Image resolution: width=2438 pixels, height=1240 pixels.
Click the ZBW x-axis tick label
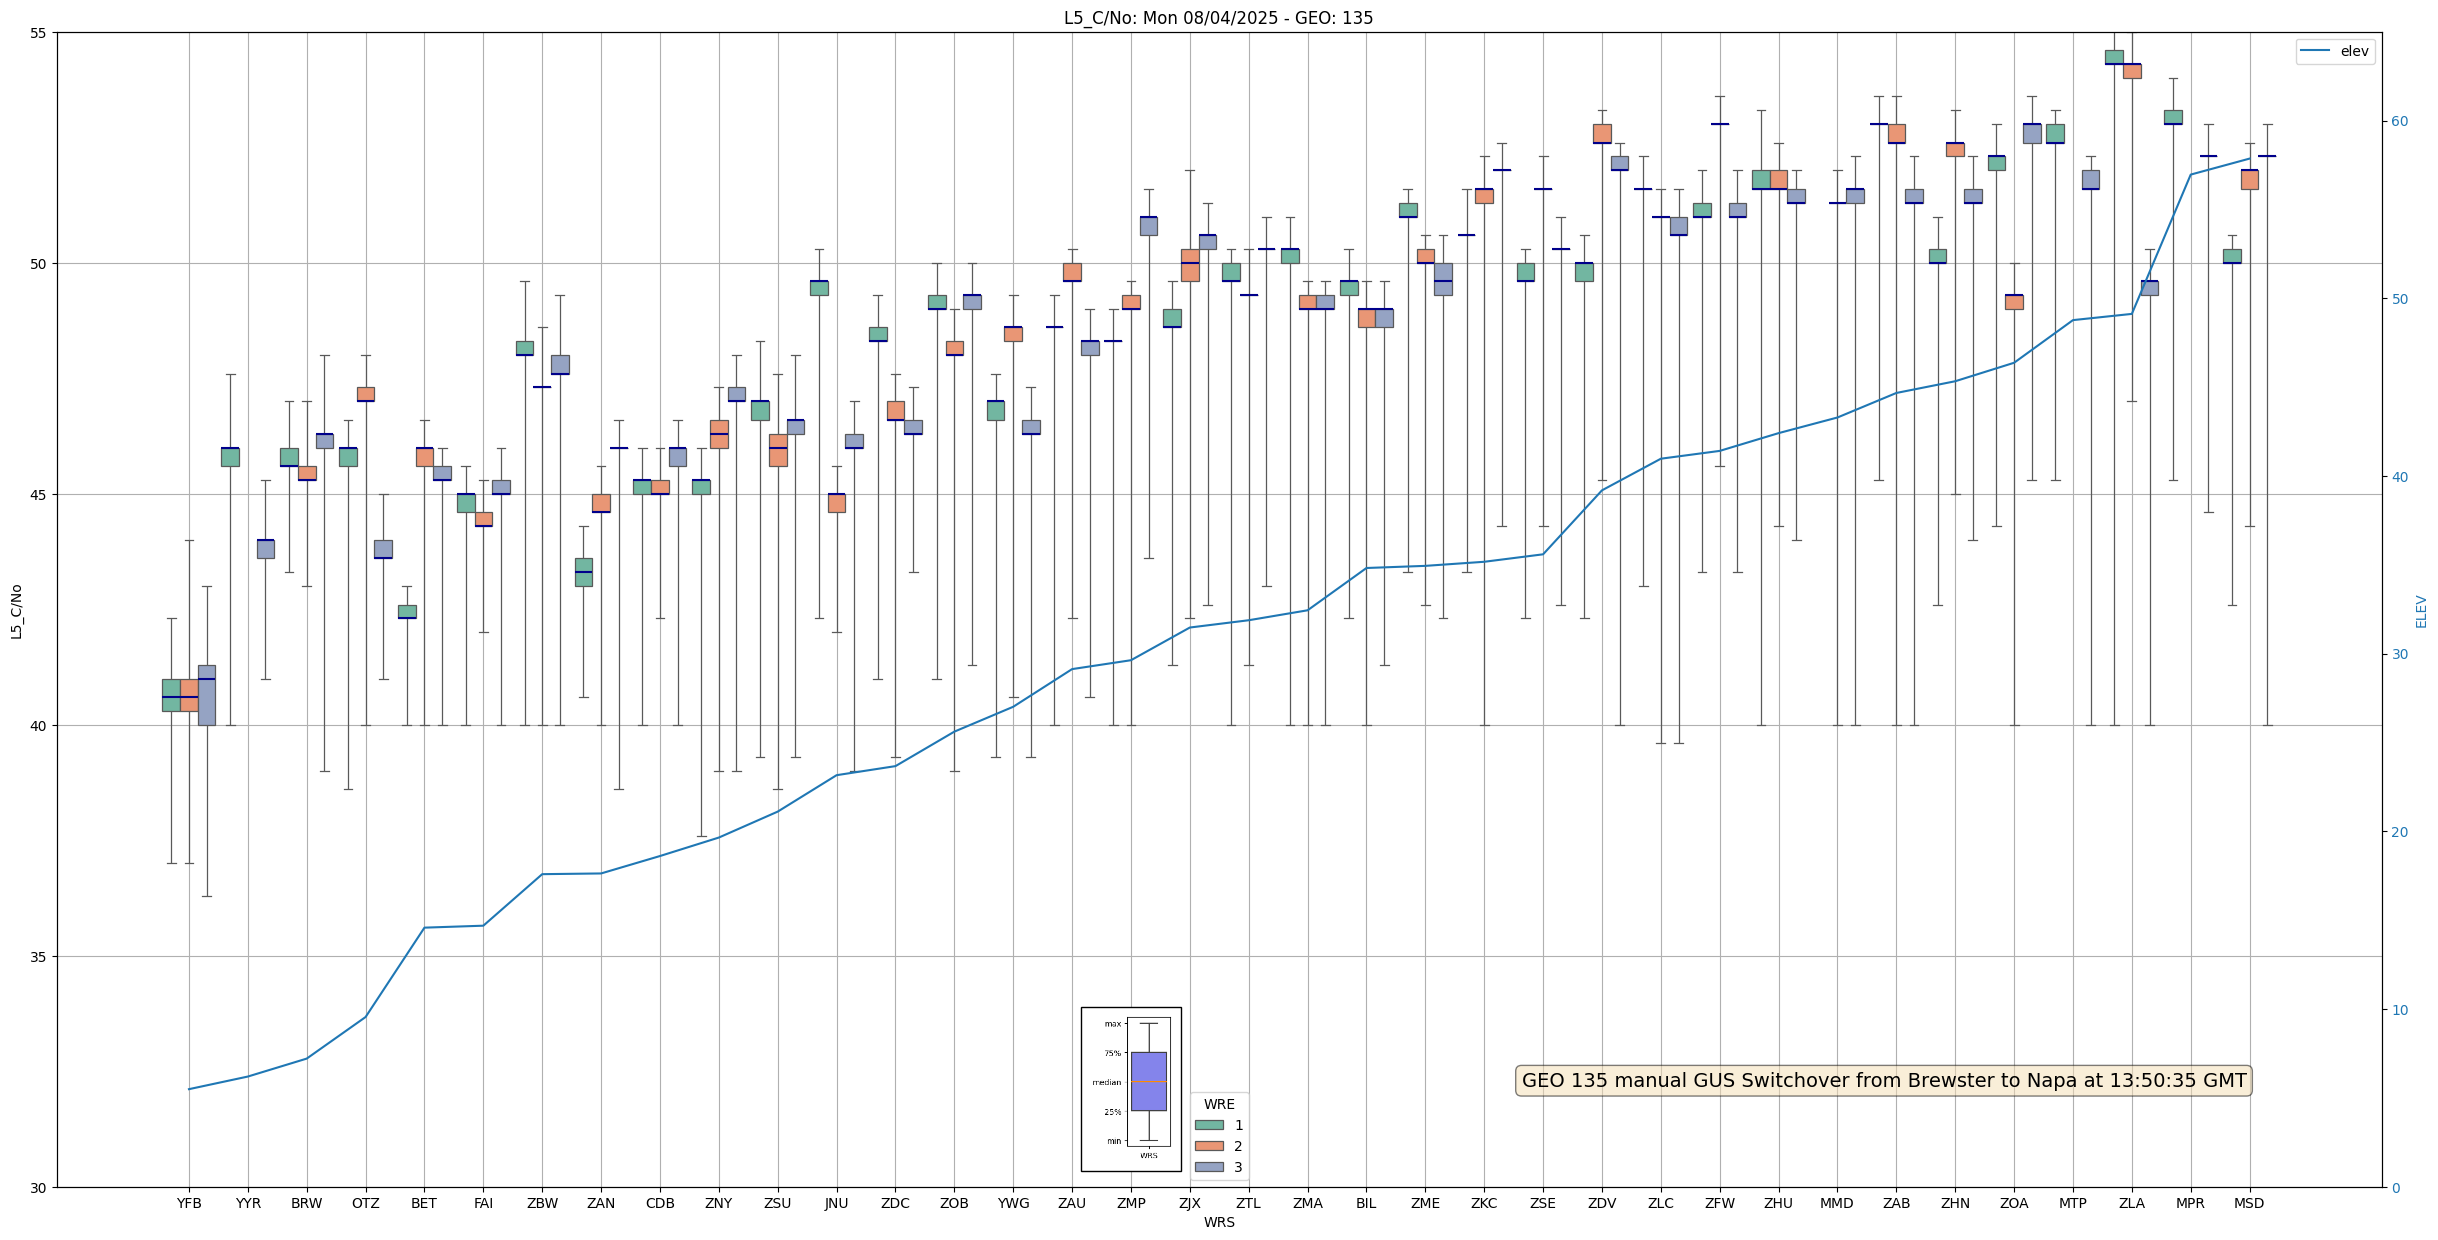[542, 1203]
